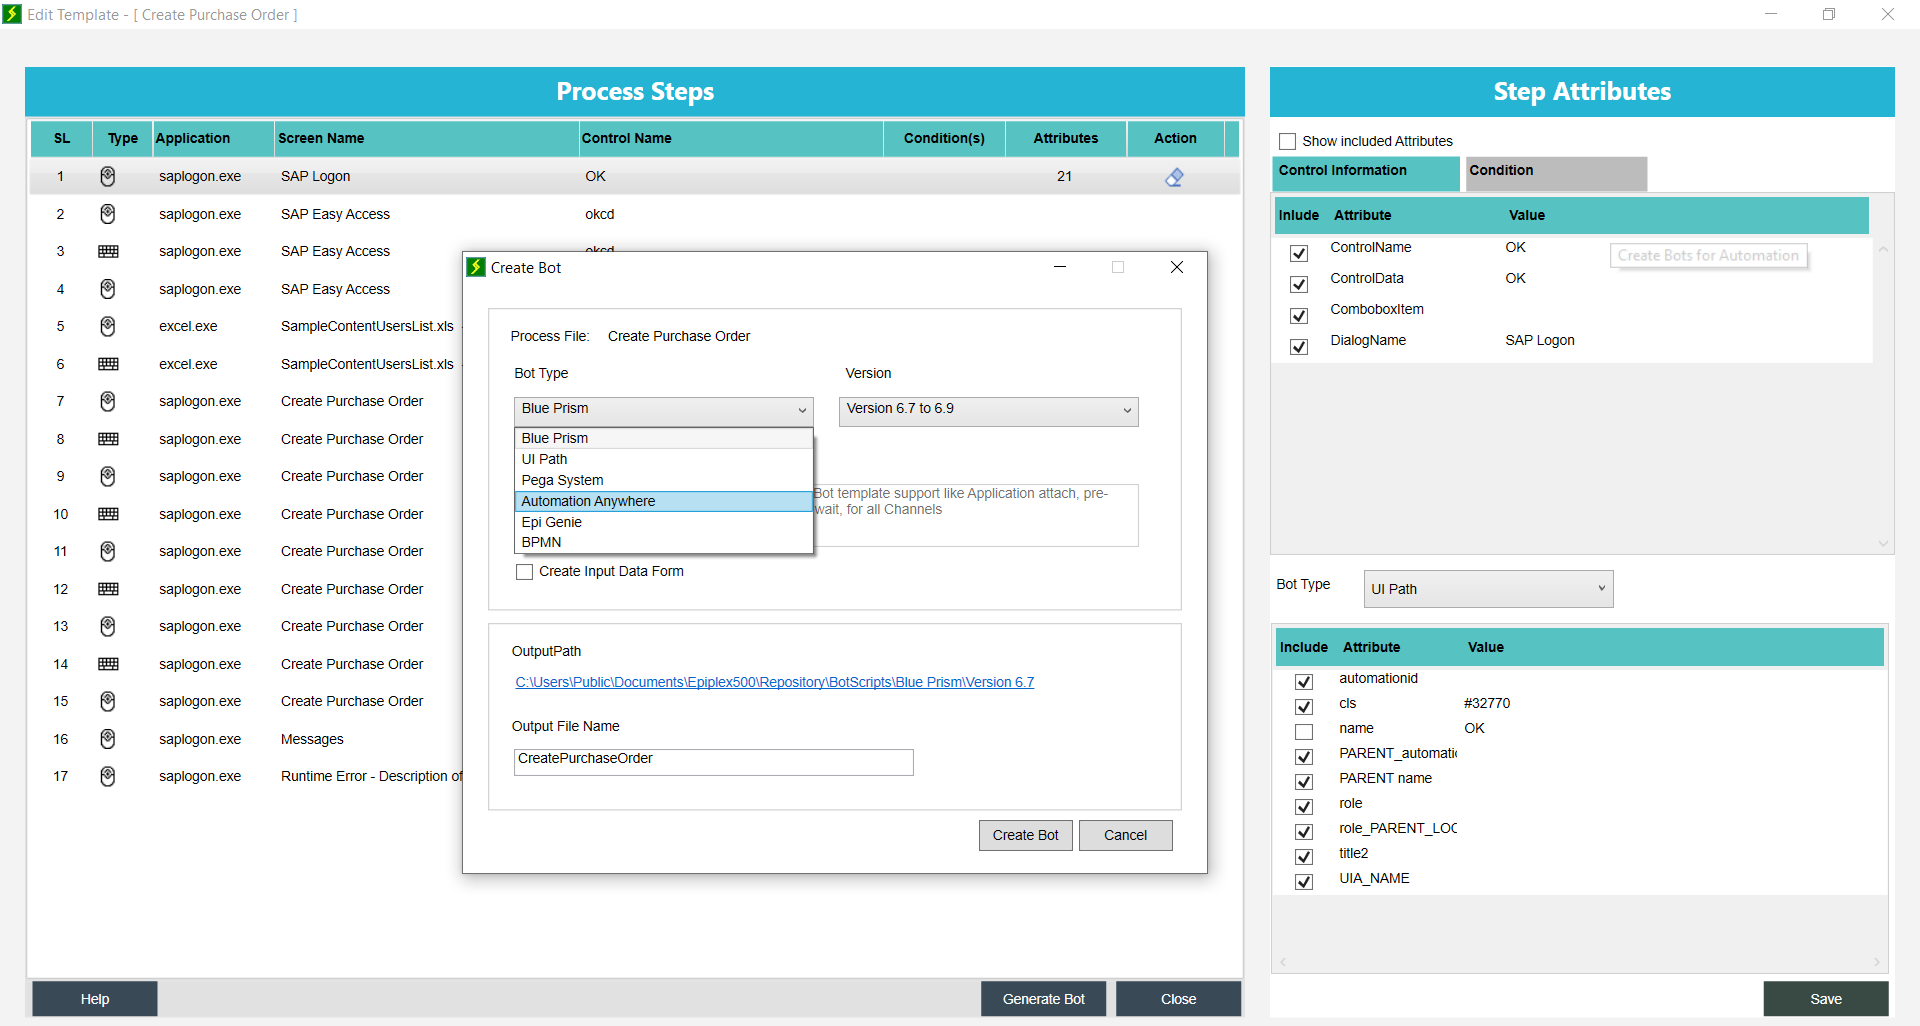The width and height of the screenshot is (1920, 1026).
Task: Select Blue Prism from bot type list
Action: click(664, 438)
